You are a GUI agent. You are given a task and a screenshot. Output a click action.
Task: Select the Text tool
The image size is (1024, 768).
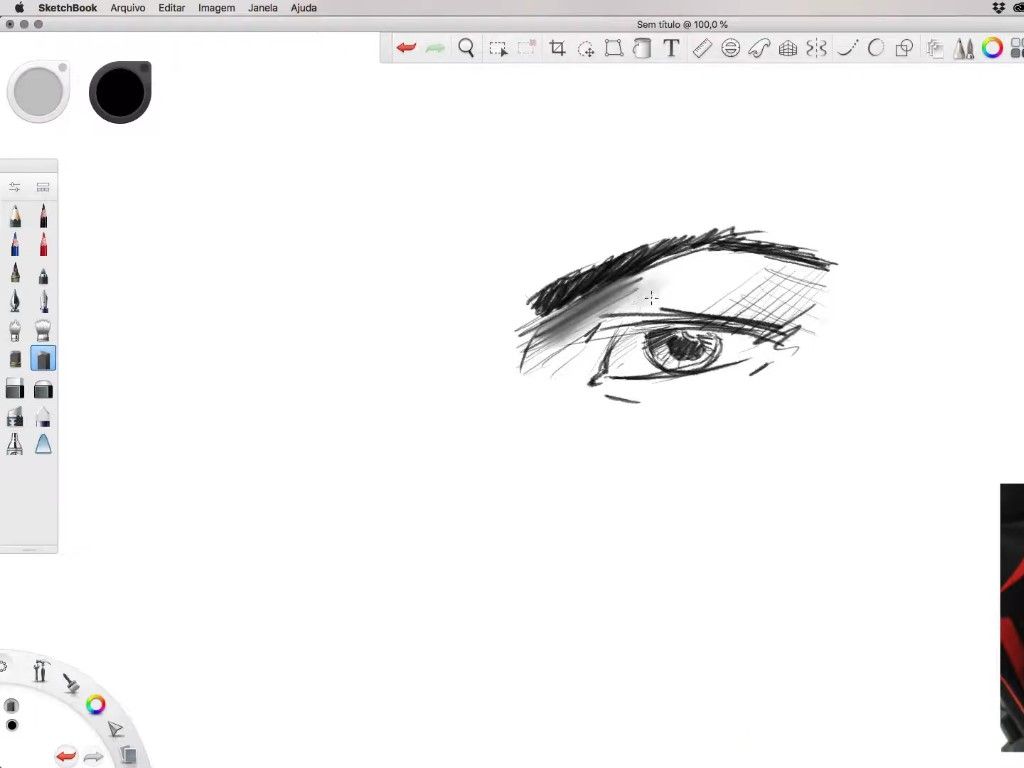point(672,48)
